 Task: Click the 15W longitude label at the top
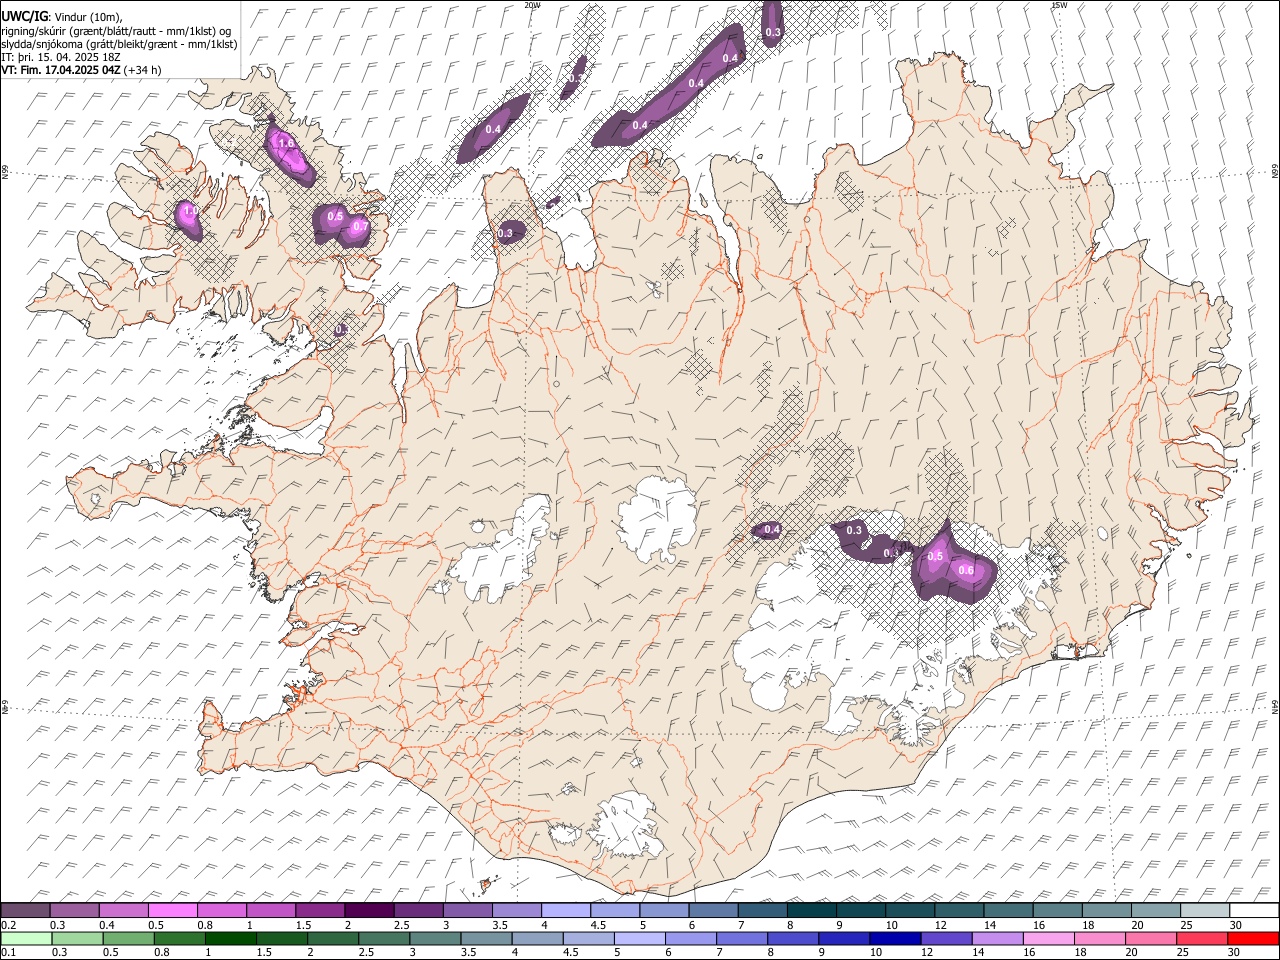point(1059,5)
